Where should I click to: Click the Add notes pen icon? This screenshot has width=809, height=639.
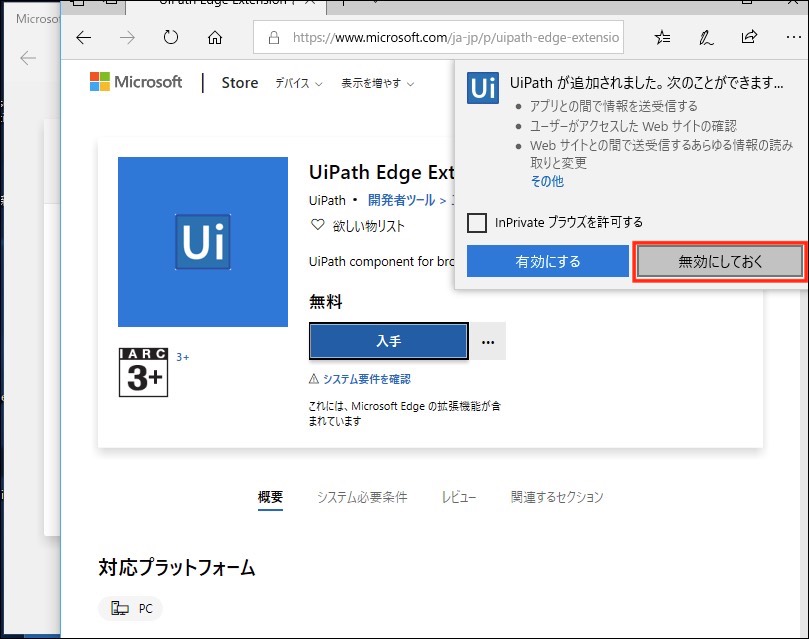point(706,38)
